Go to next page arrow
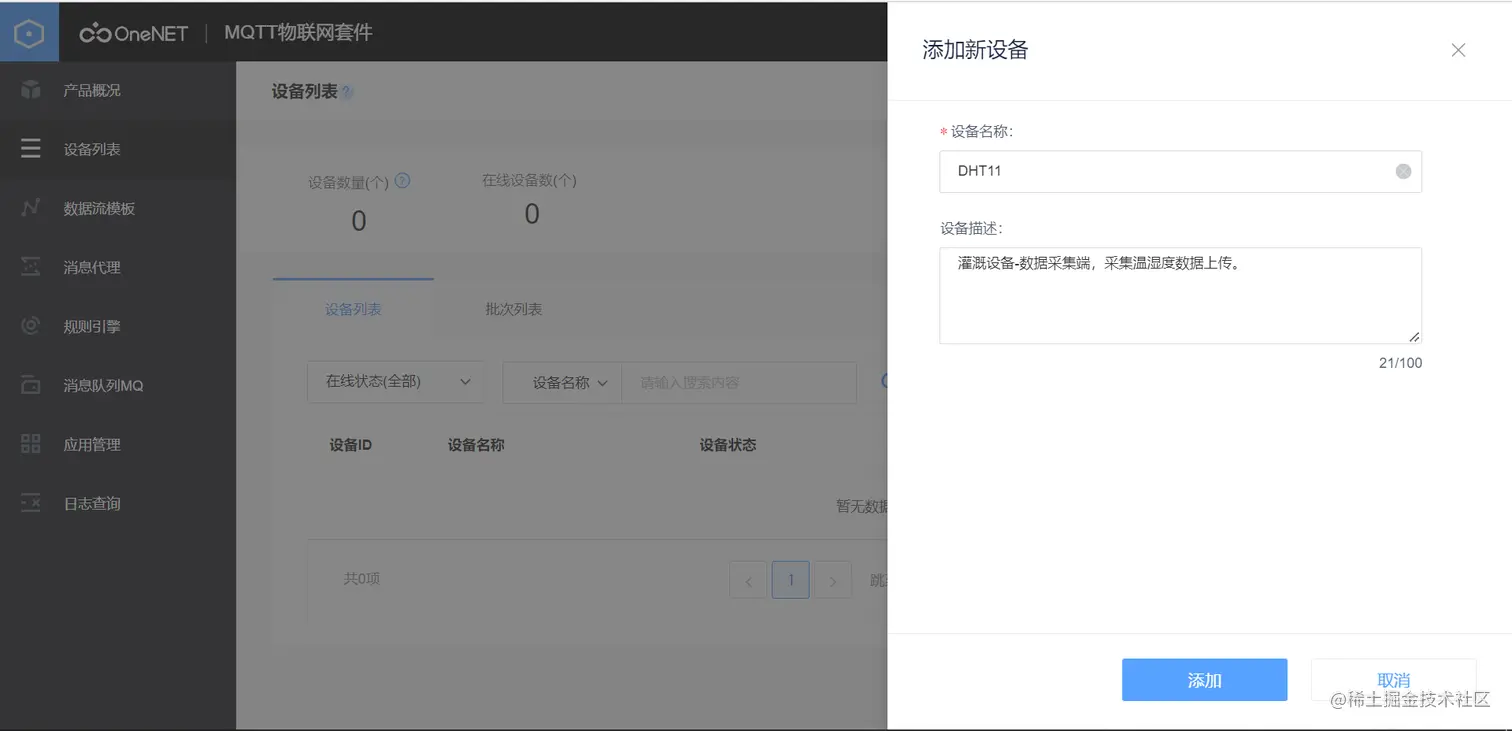This screenshot has height=731, width=1512. click(833, 580)
